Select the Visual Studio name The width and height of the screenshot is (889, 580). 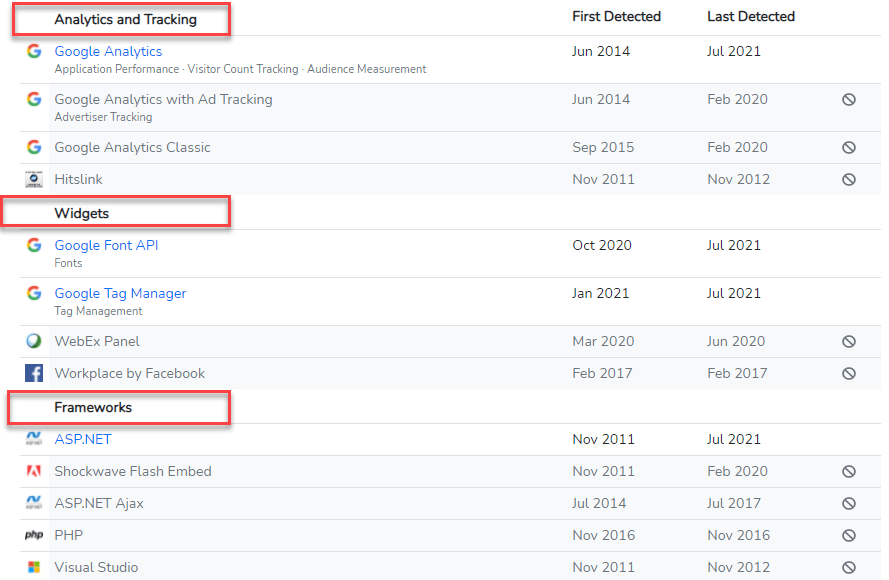(96, 567)
